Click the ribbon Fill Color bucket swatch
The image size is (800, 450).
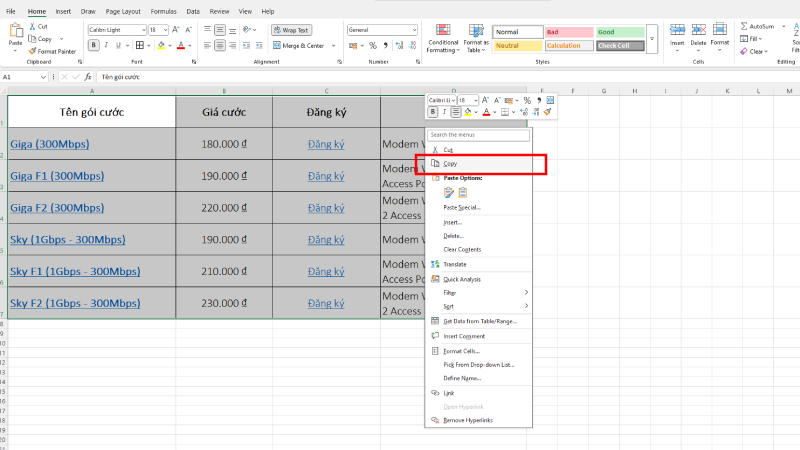[162, 45]
